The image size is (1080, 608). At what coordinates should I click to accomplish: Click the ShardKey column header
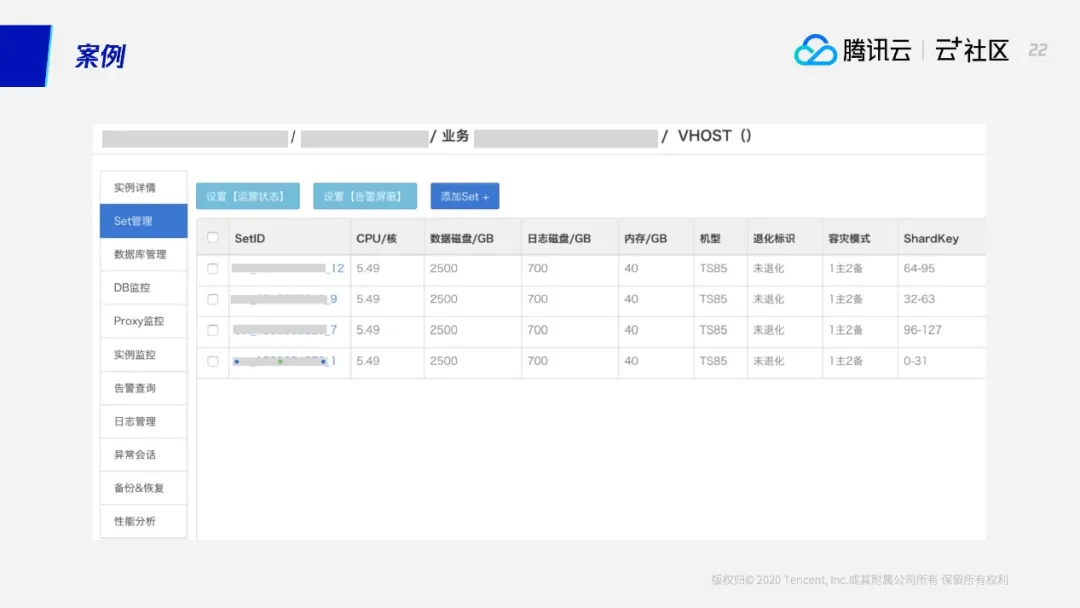[931, 238]
